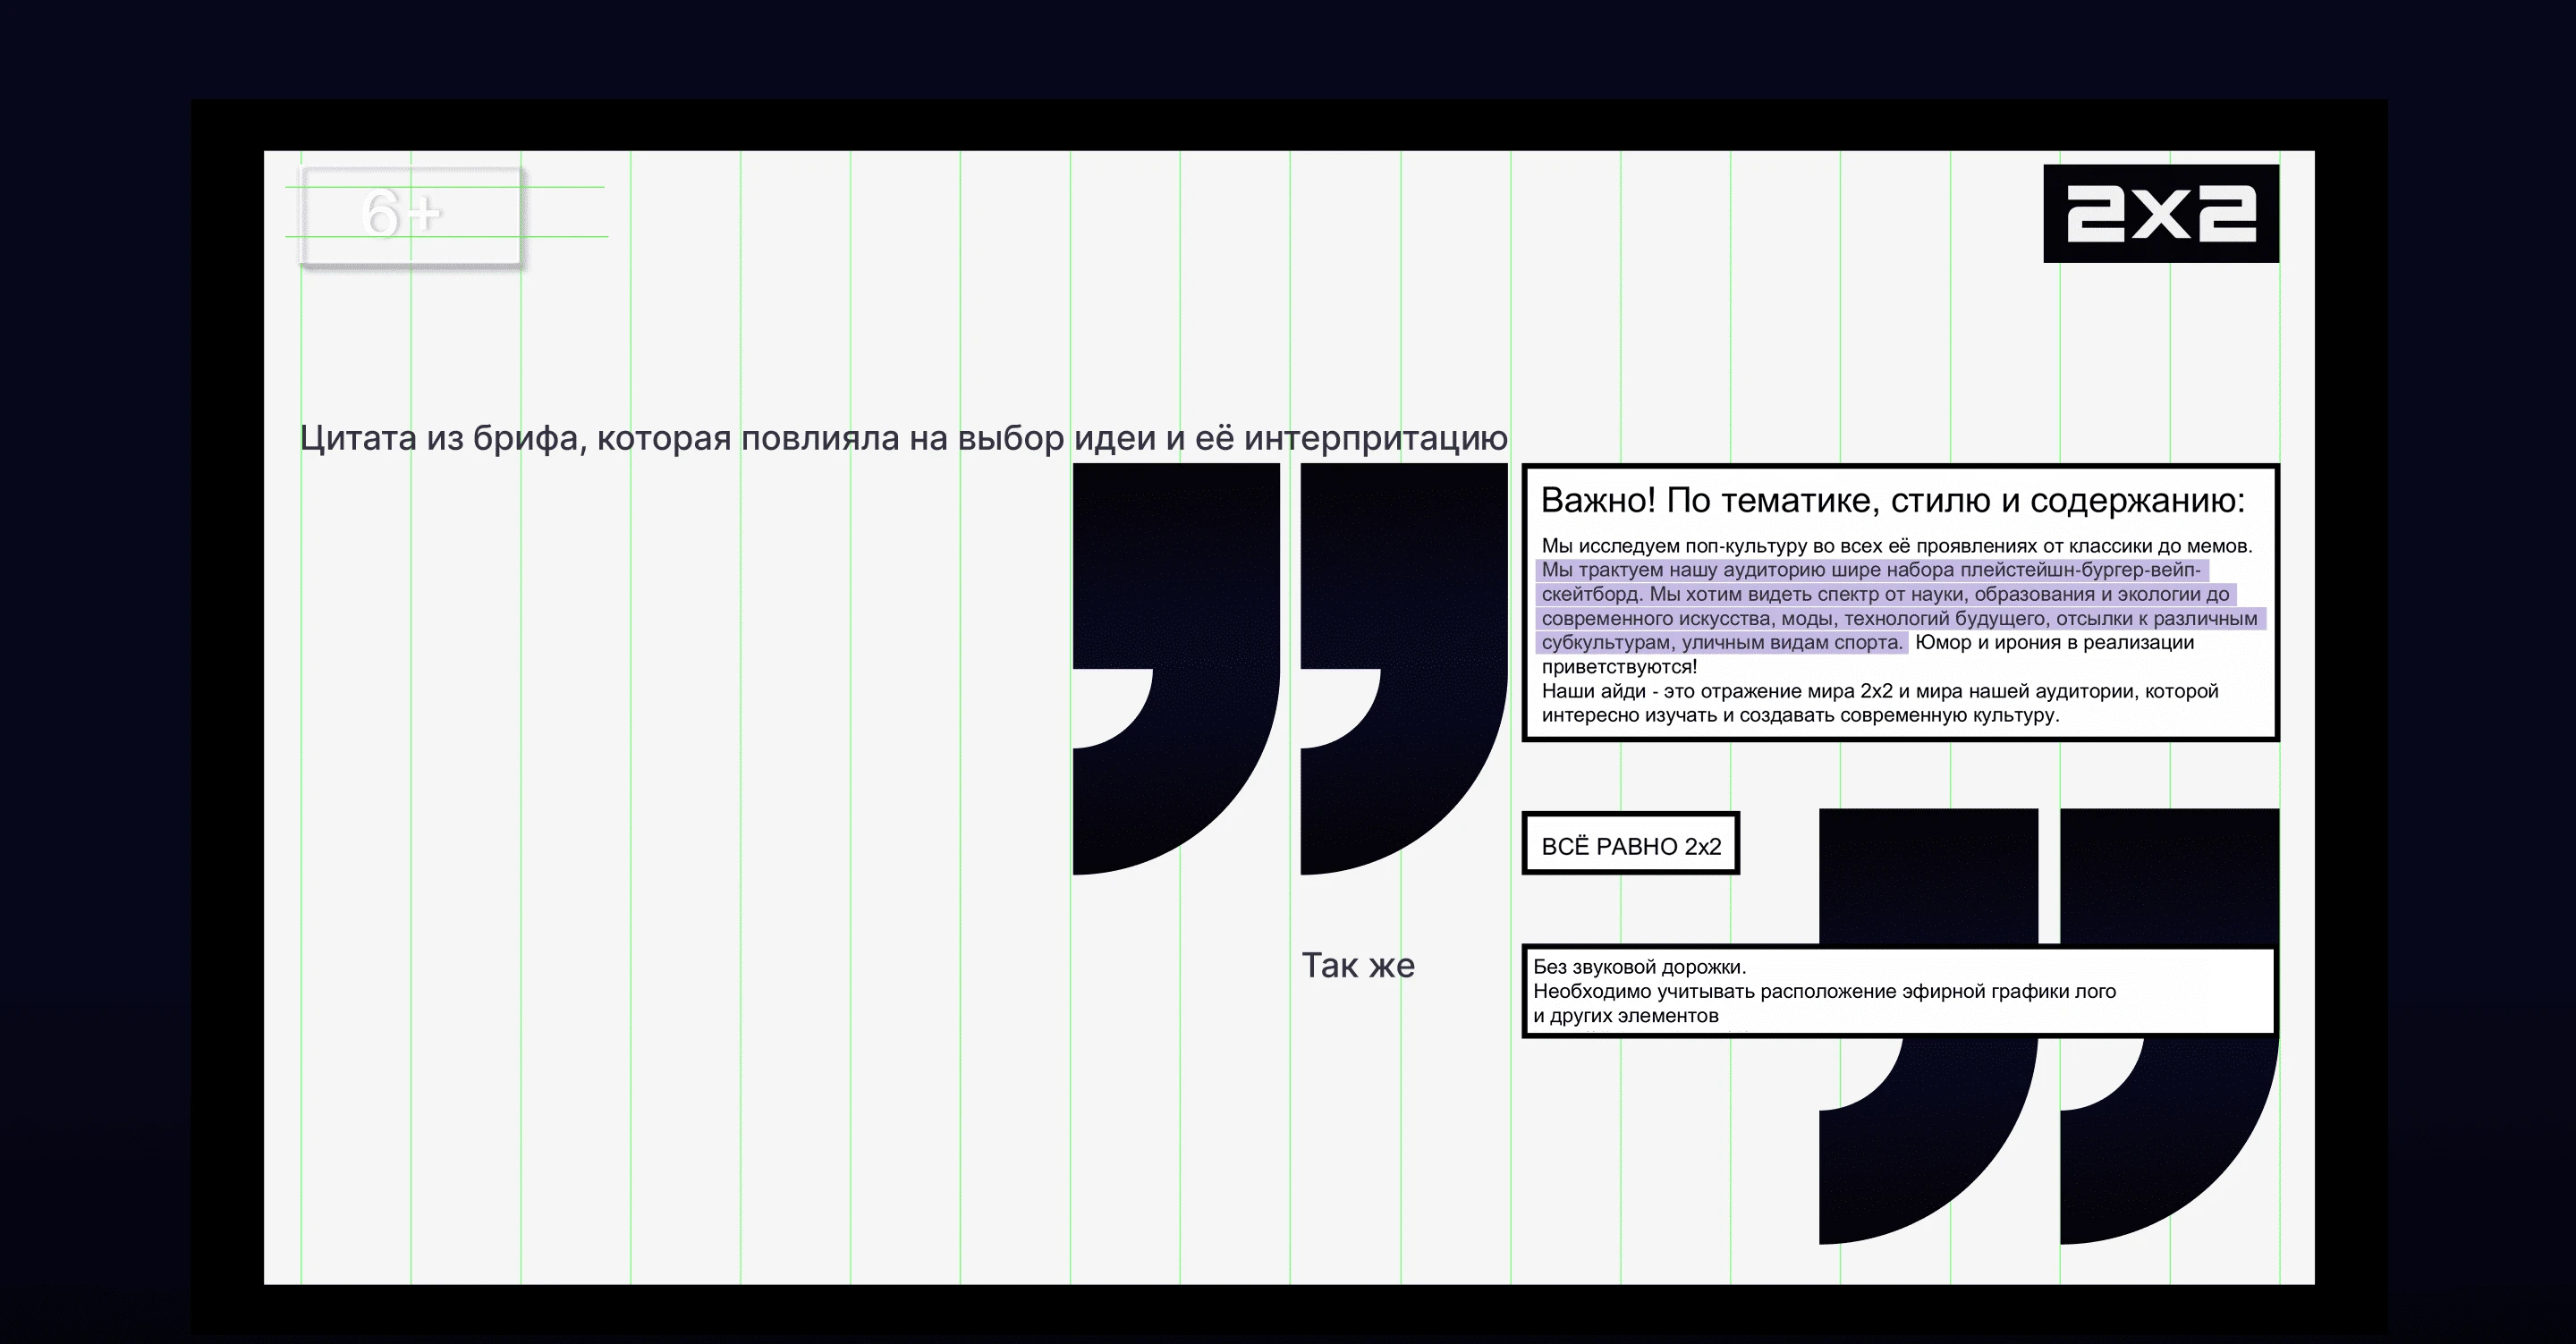Click the "приветствуются!" line in the brief box
2576x1344 pixels.
[1618, 667]
